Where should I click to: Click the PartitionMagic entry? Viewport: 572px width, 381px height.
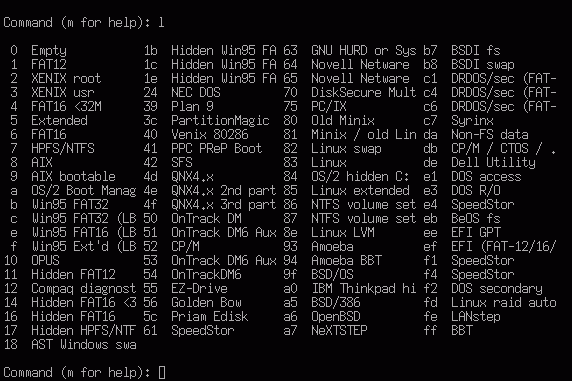pos(220,120)
